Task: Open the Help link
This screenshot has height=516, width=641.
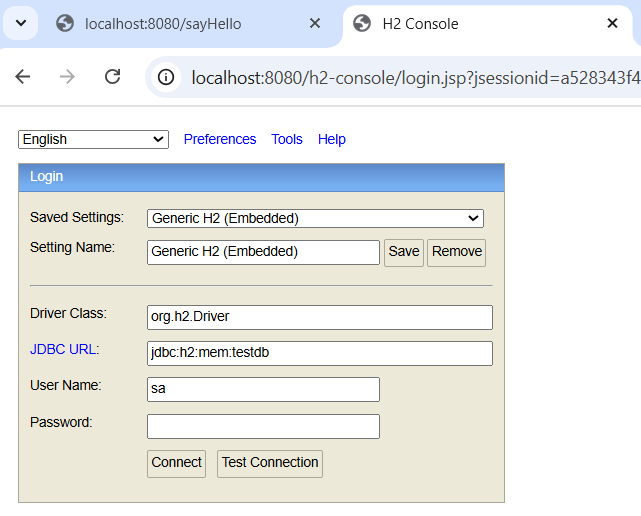Action: (332, 139)
